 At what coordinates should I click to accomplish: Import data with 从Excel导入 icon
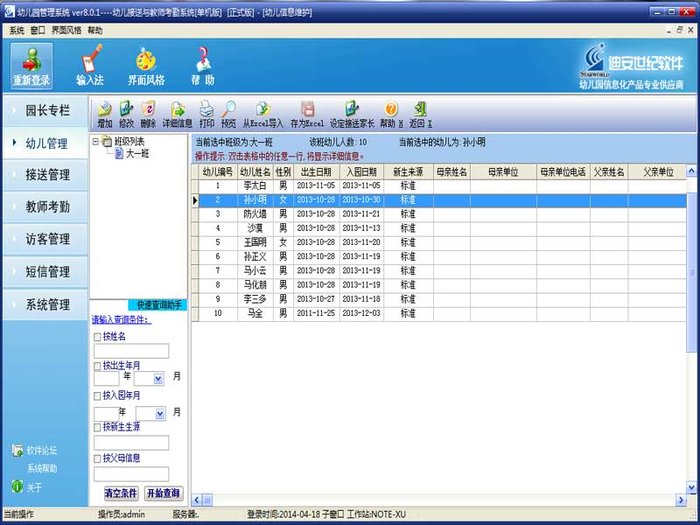(263, 113)
